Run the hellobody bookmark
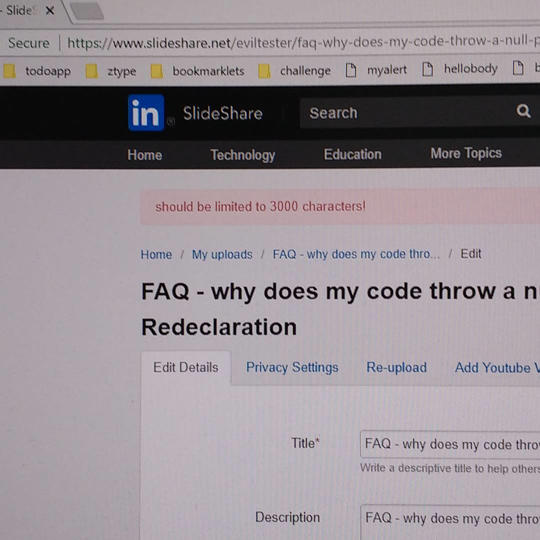 [460, 69]
